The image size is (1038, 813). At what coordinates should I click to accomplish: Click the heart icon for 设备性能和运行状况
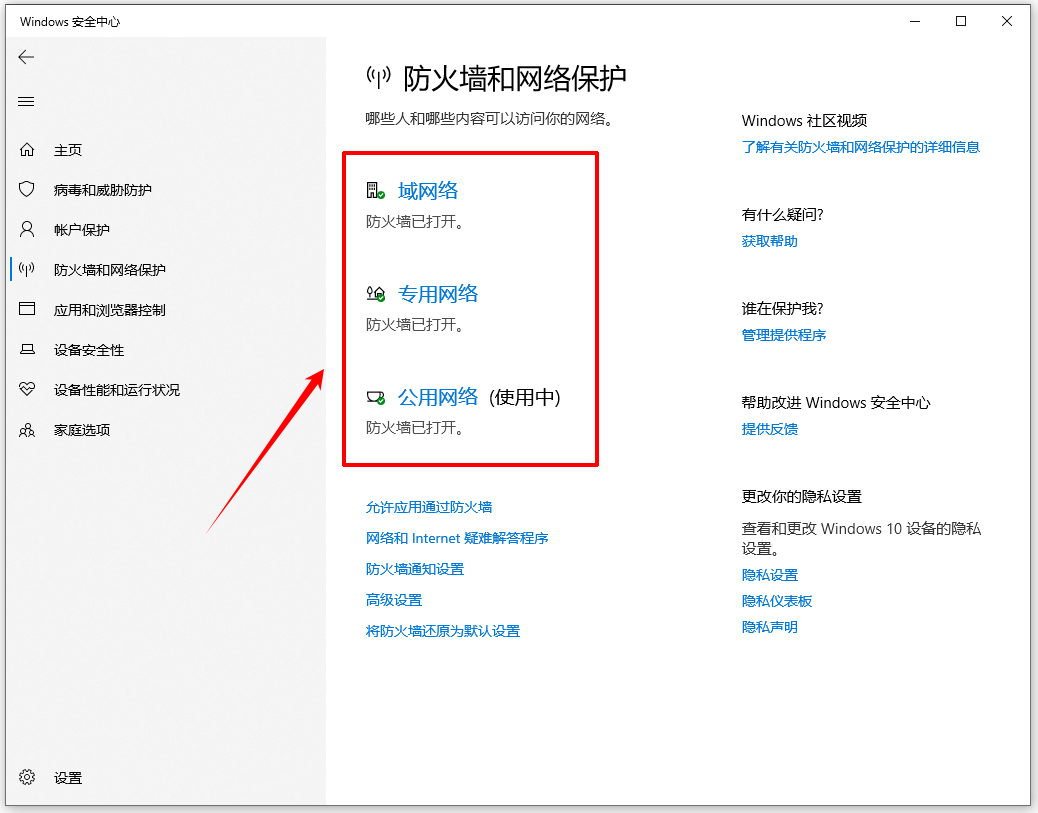(26, 389)
